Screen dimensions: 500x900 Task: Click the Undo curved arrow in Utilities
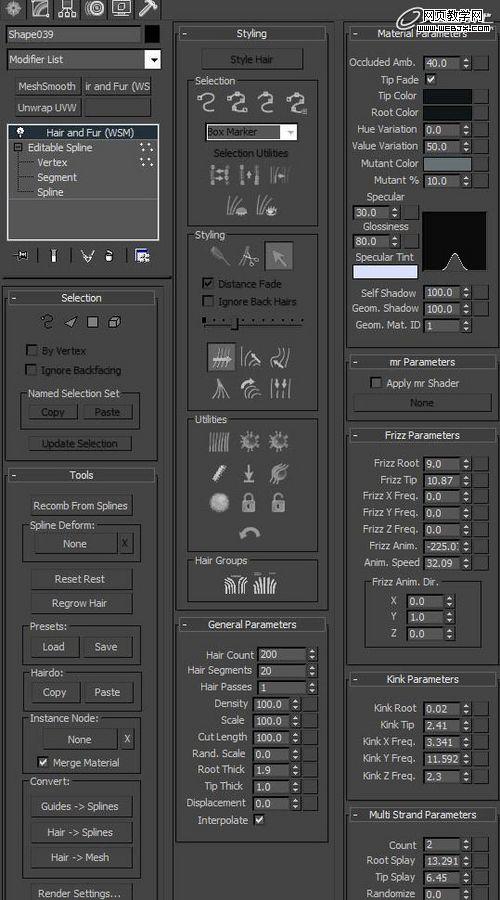249,533
